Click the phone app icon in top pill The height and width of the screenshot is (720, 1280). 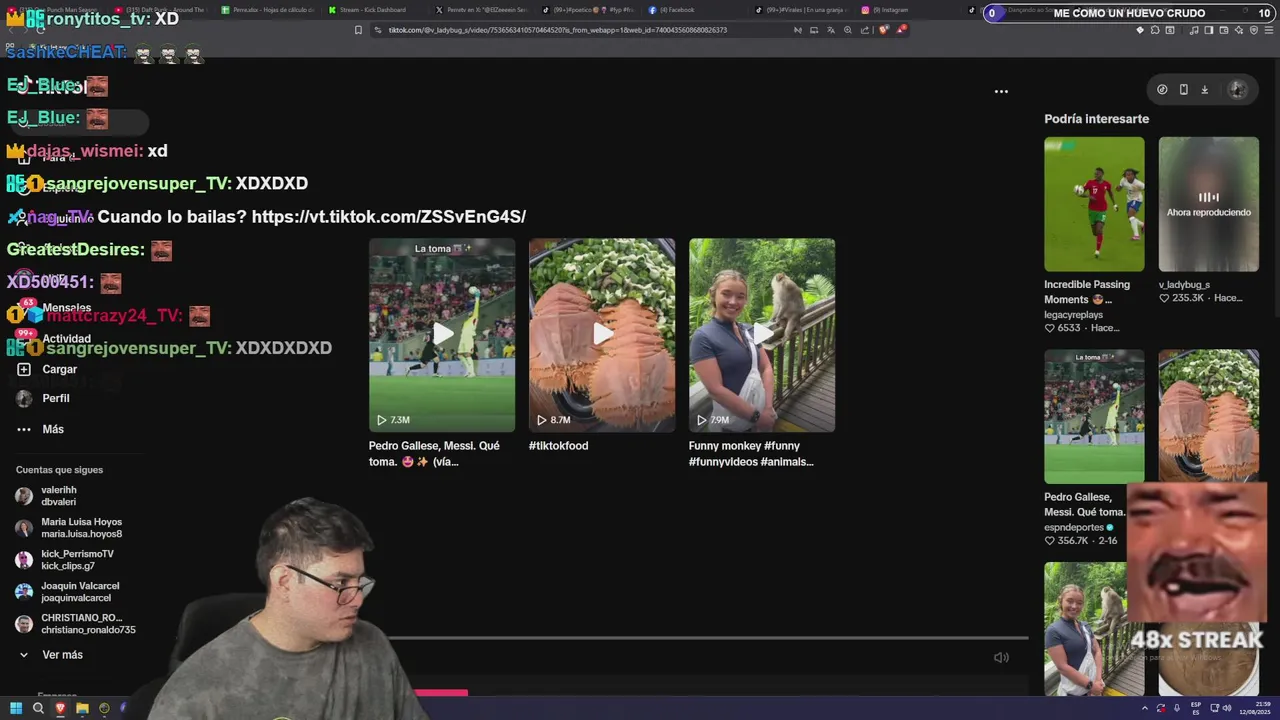coord(1183,89)
